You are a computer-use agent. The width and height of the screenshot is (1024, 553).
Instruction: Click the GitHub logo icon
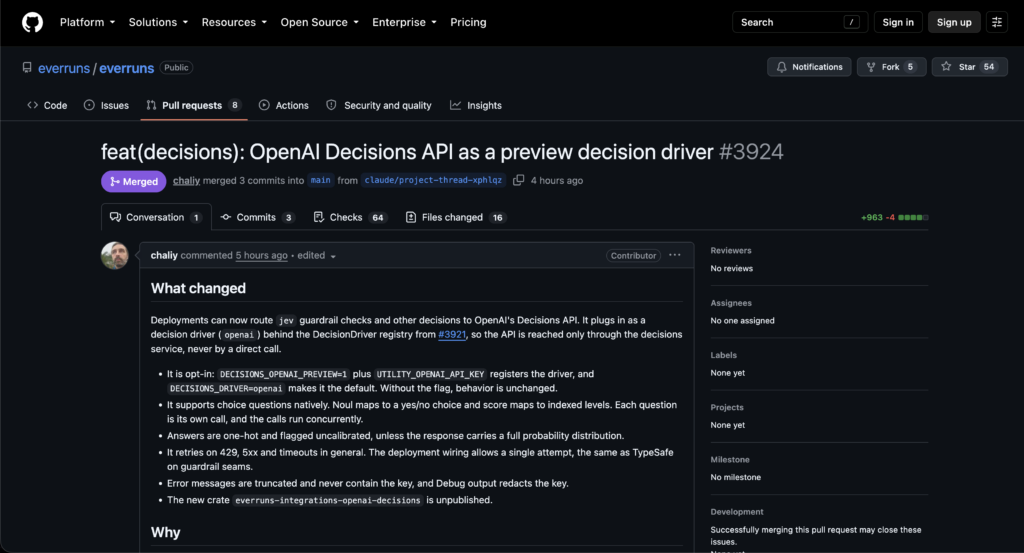pyautogui.click(x=32, y=22)
